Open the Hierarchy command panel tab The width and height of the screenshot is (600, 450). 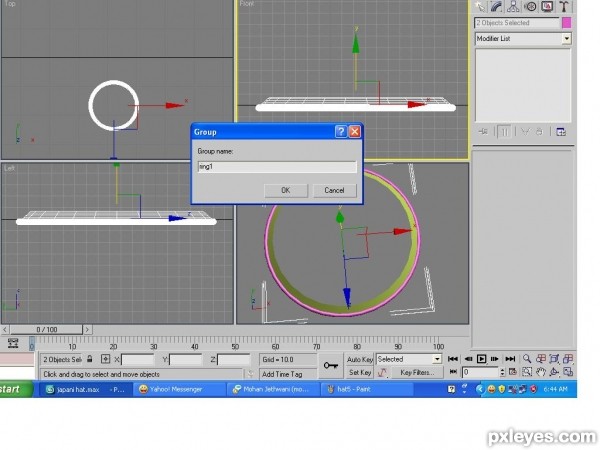513,7
